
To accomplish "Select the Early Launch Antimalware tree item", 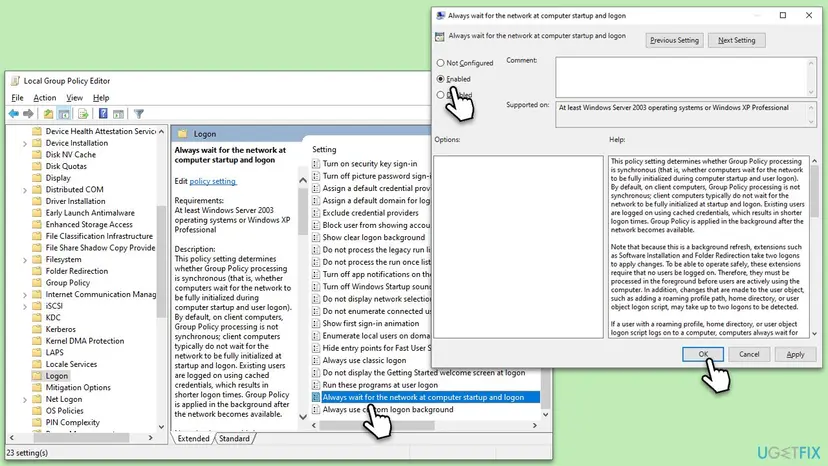I will [x=90, y=213].
